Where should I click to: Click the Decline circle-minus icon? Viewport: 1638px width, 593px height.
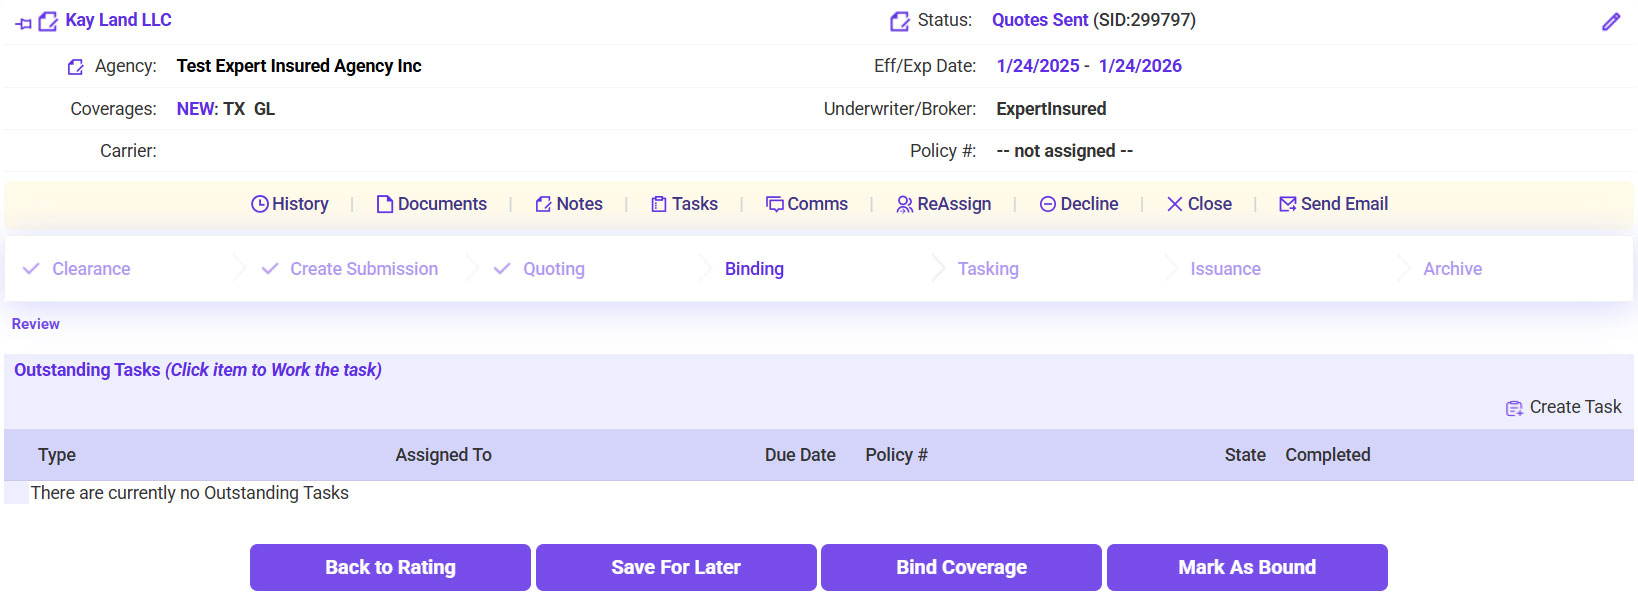click(1048, 204)
